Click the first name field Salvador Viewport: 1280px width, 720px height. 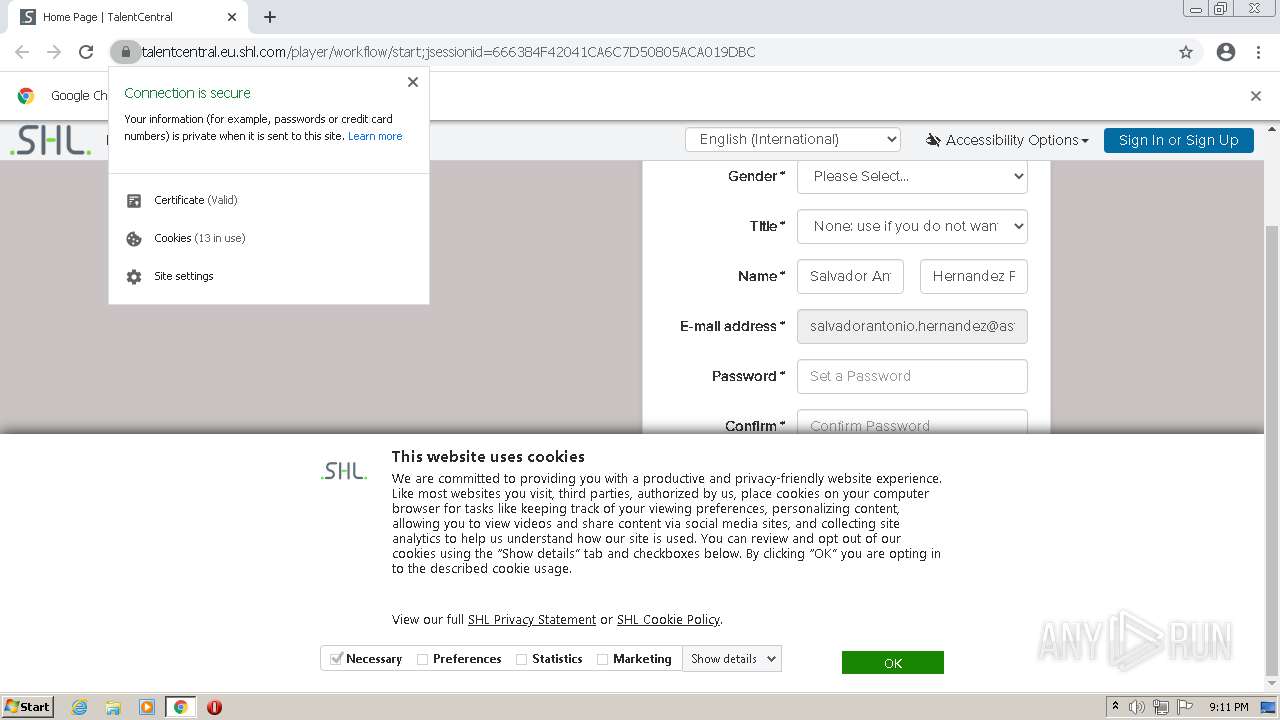click(x=850, y=276)
